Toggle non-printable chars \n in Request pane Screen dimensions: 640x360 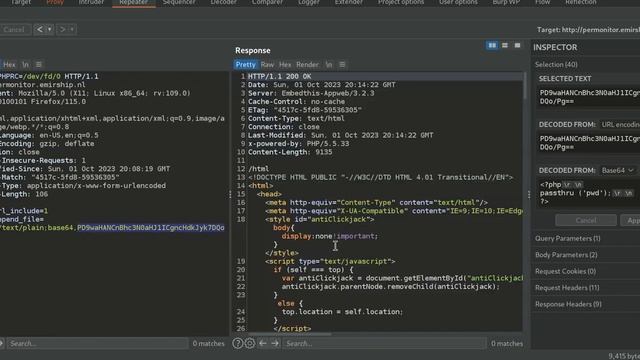[25, 64]
